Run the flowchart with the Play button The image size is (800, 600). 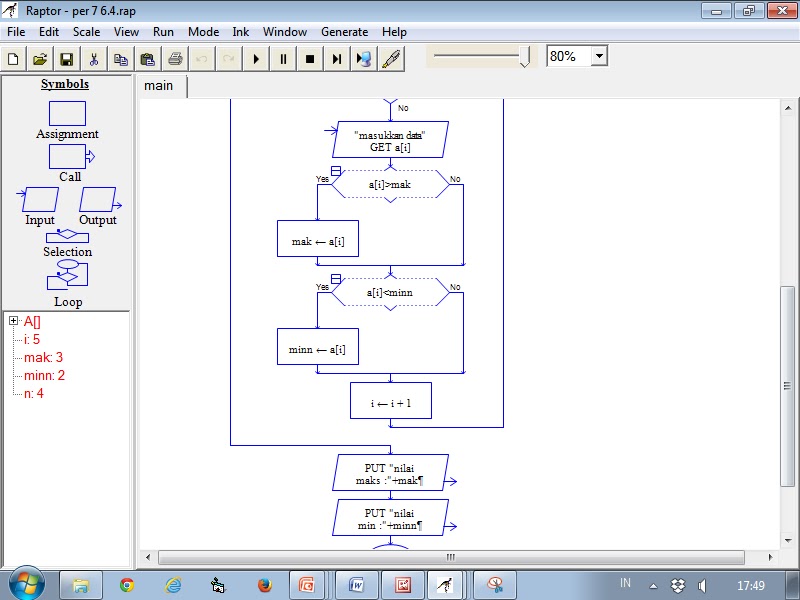(x=256, y=59)
